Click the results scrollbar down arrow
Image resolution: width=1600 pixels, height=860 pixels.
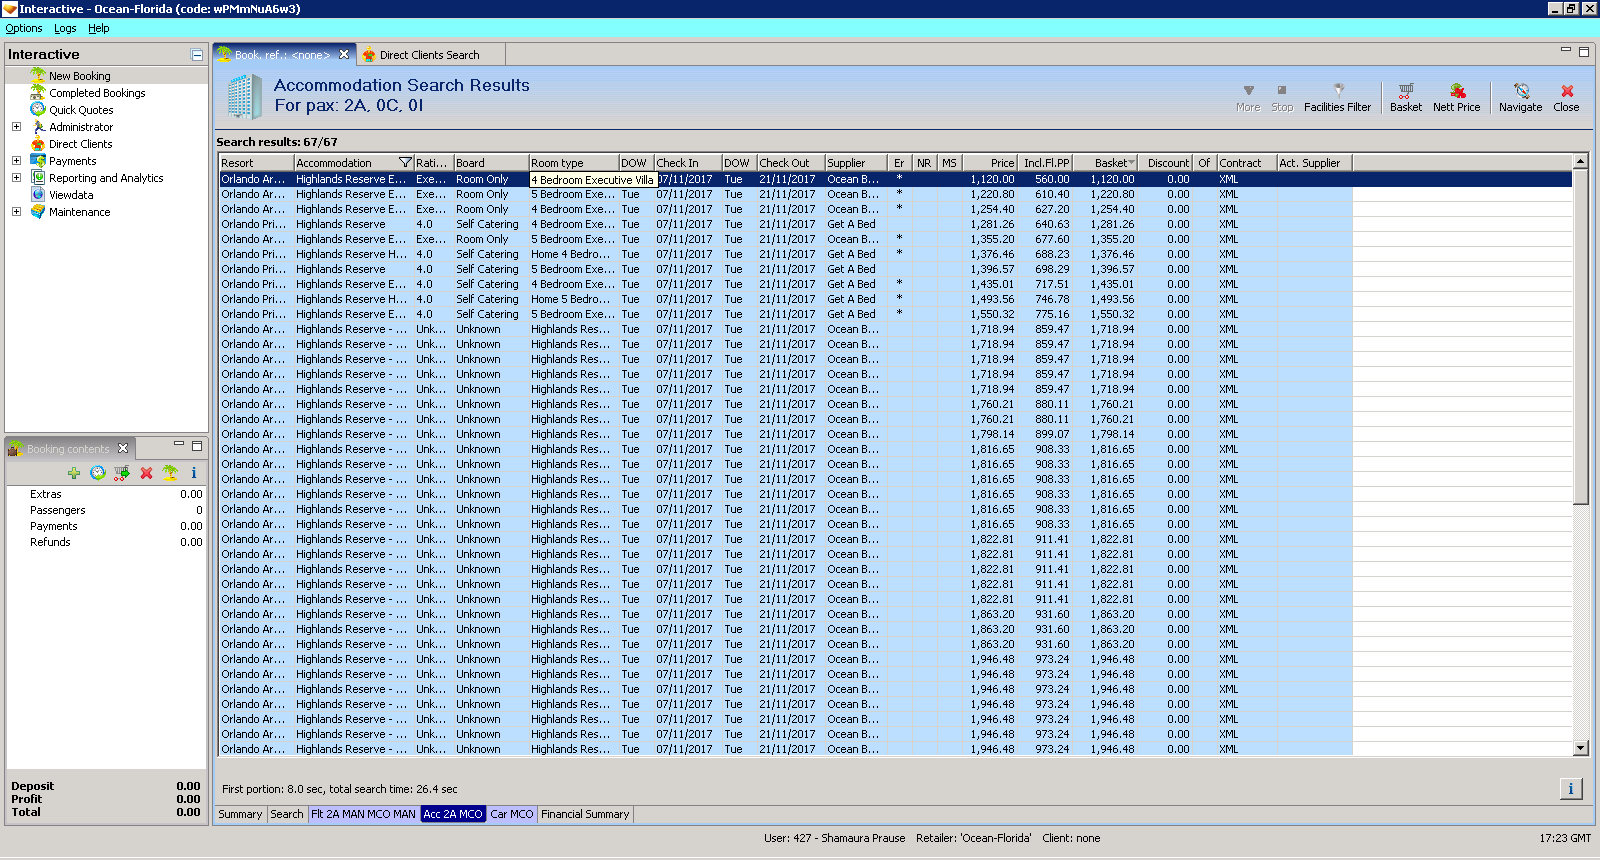(1580, 748)
